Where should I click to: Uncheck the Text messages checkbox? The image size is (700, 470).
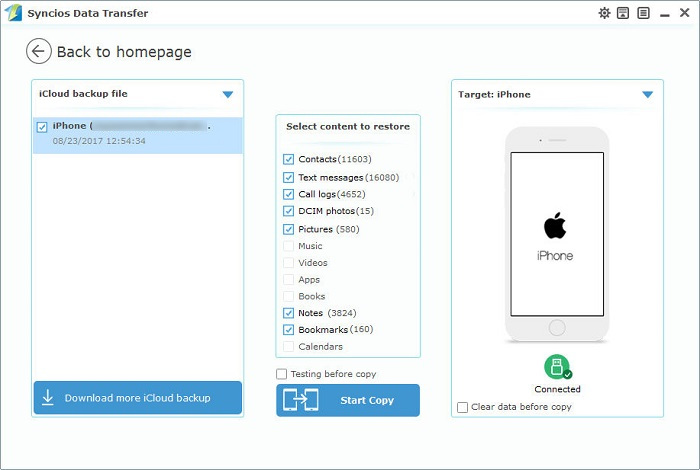coord(288,178)
